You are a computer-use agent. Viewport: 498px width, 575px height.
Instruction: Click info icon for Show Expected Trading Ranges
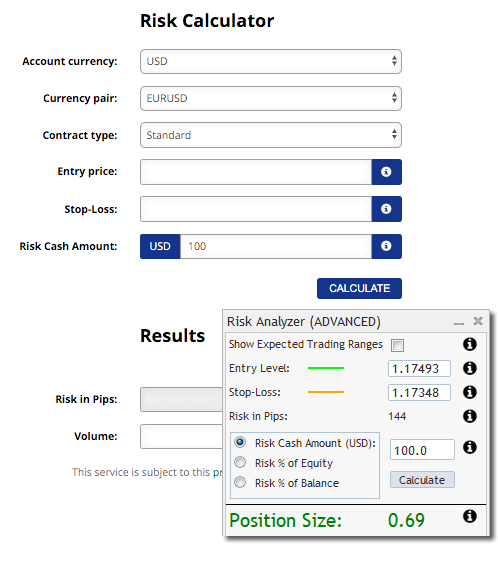point(469,344)
